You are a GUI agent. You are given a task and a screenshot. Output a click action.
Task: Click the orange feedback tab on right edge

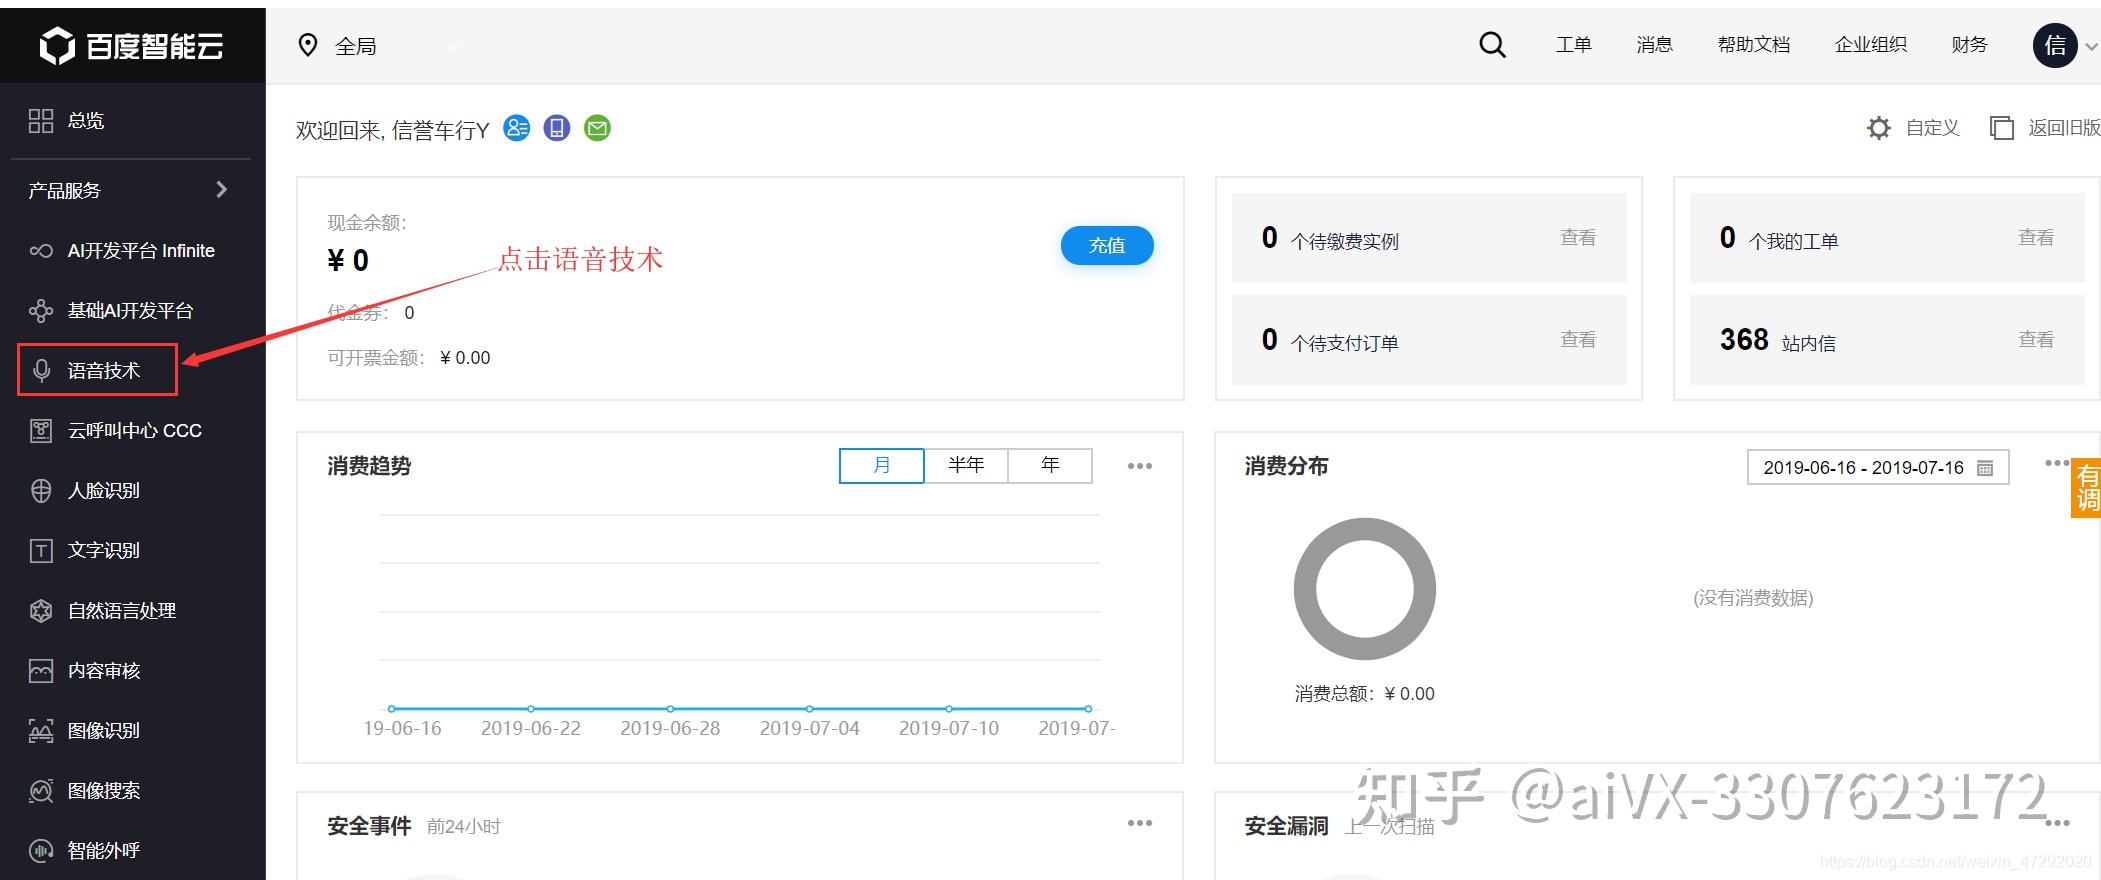(x=2086, y=488)
